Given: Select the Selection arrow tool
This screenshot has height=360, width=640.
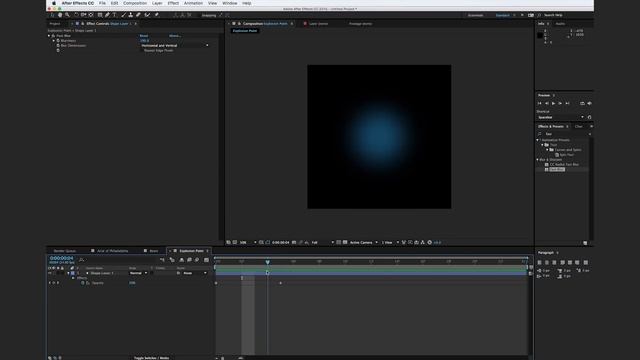Looking at the screenshot, I should point(52,15).
